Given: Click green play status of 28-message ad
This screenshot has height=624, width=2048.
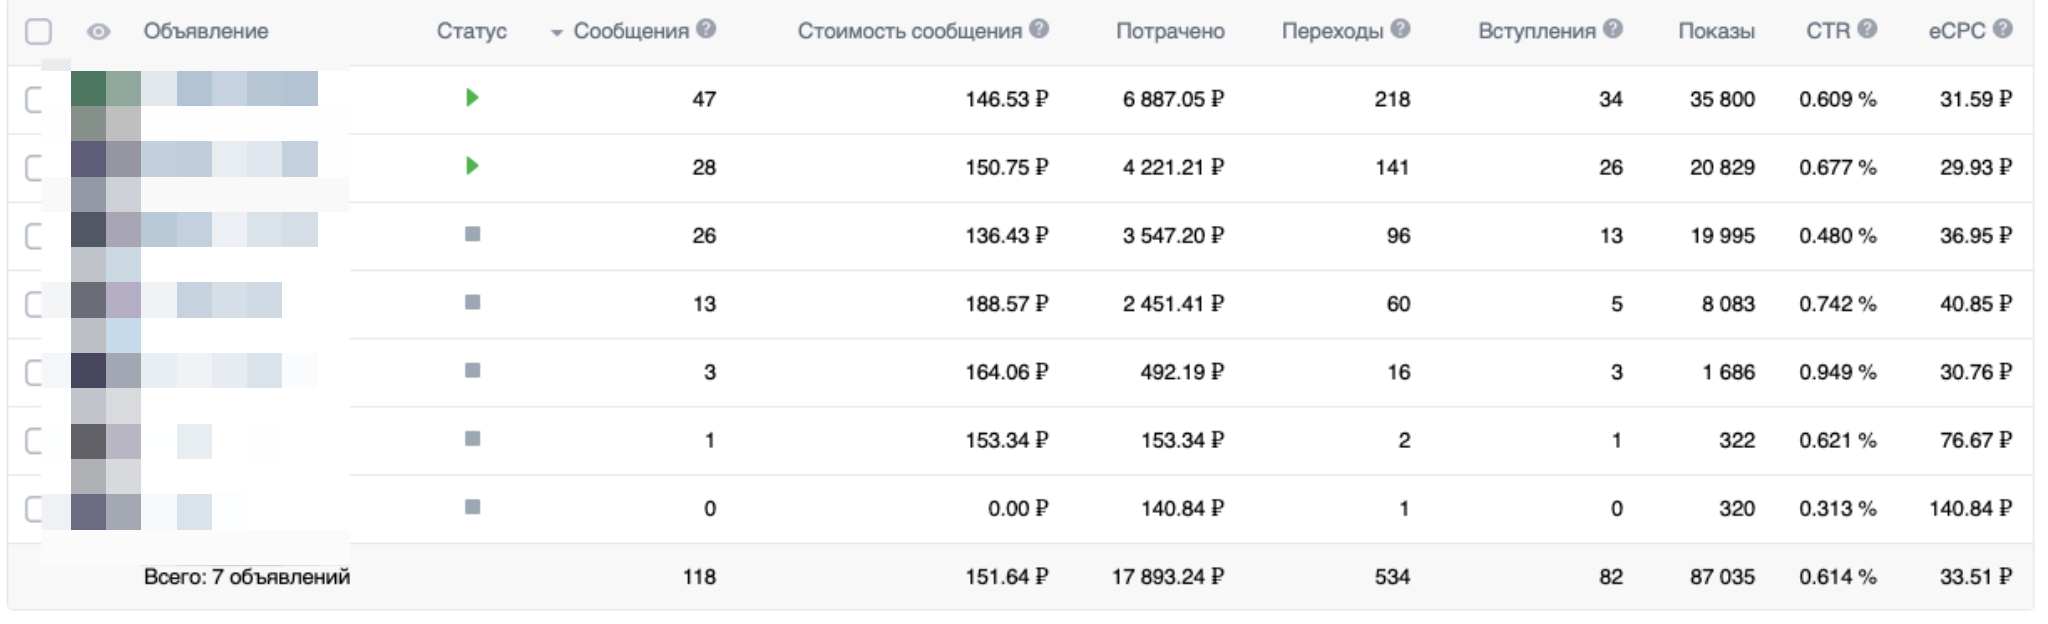Looking at the screenshot, I should (472, 166).
